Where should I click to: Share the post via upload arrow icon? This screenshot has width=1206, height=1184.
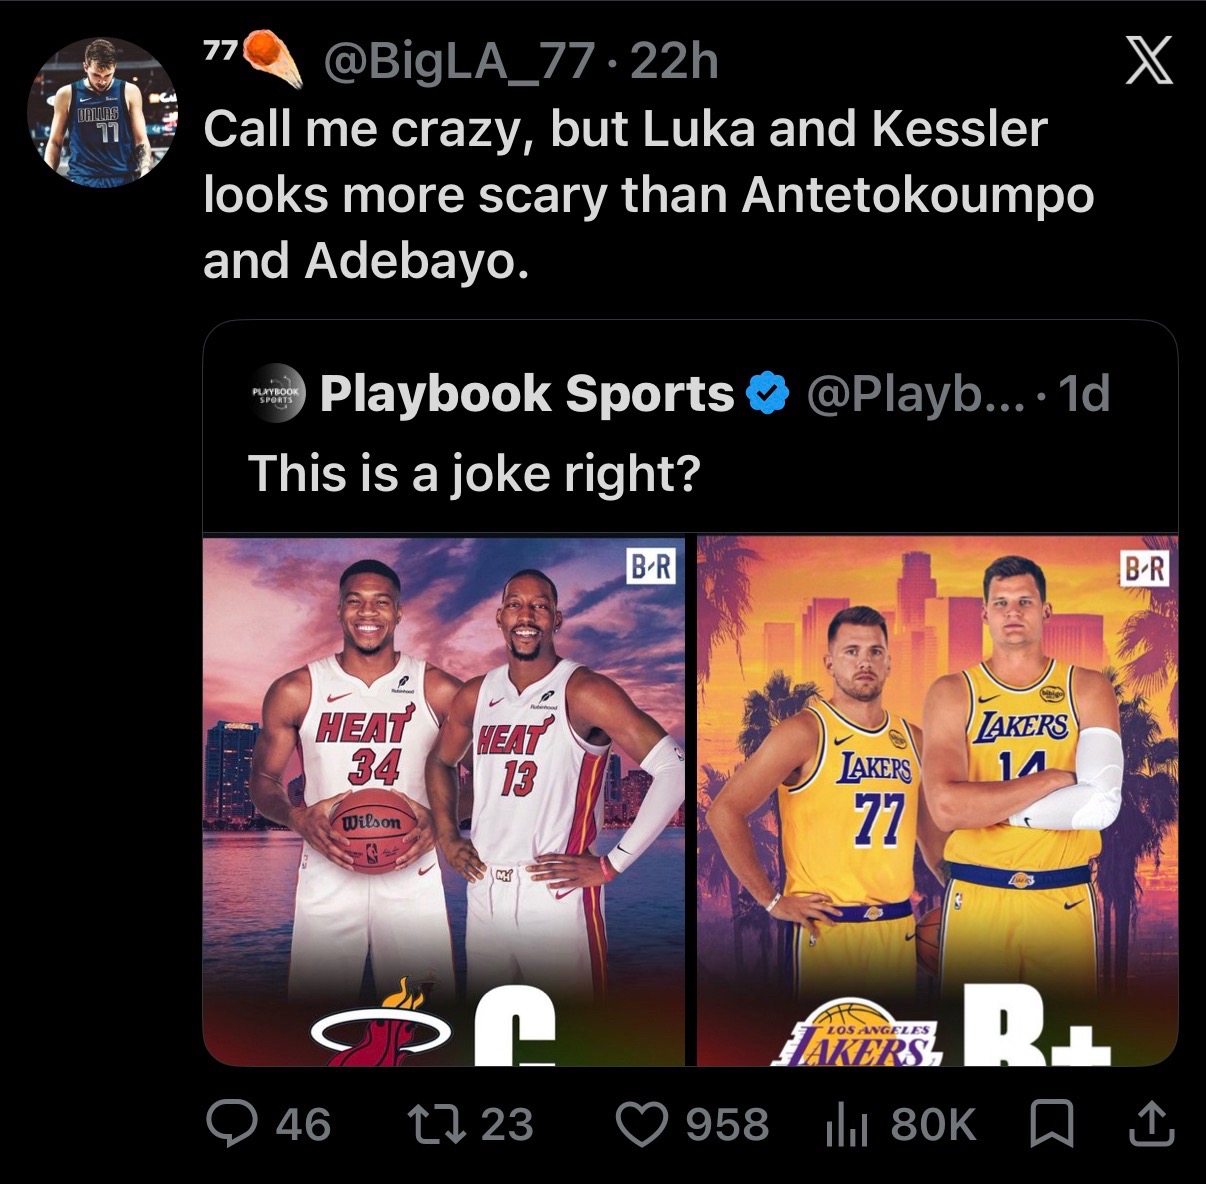click(1149, 1123)
